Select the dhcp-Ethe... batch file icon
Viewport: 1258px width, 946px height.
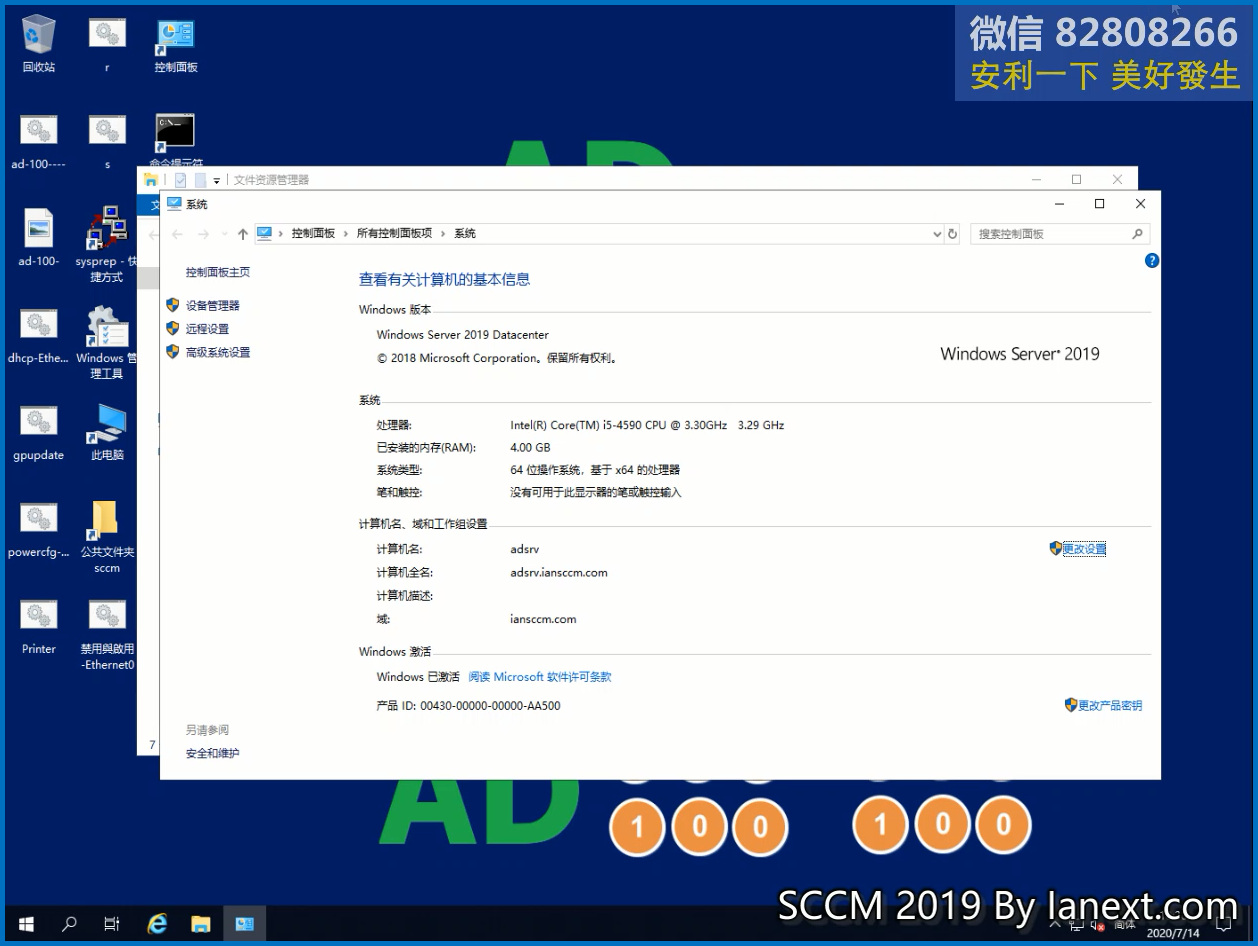(38, 336)
